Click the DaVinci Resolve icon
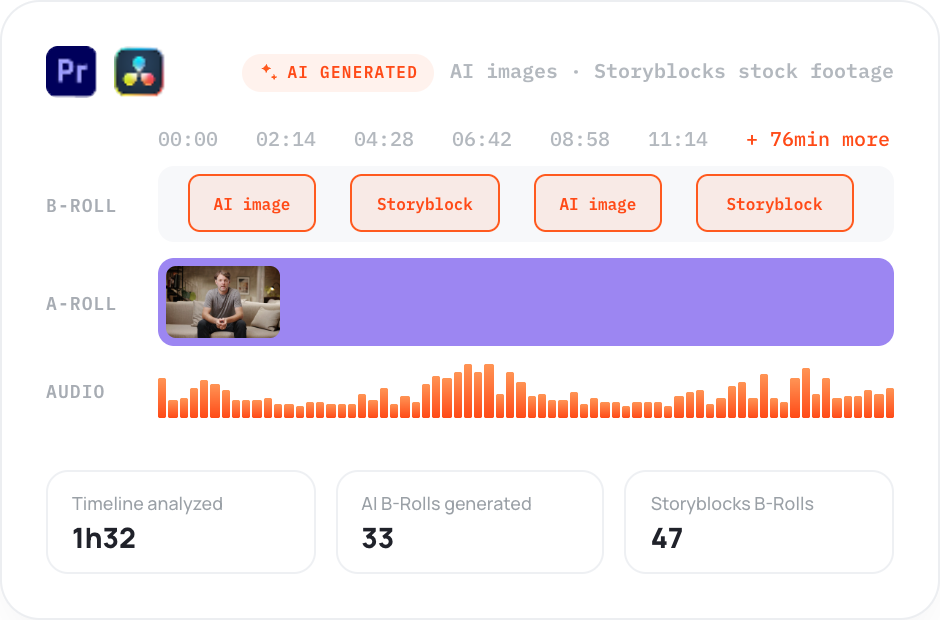 (139, 71)
